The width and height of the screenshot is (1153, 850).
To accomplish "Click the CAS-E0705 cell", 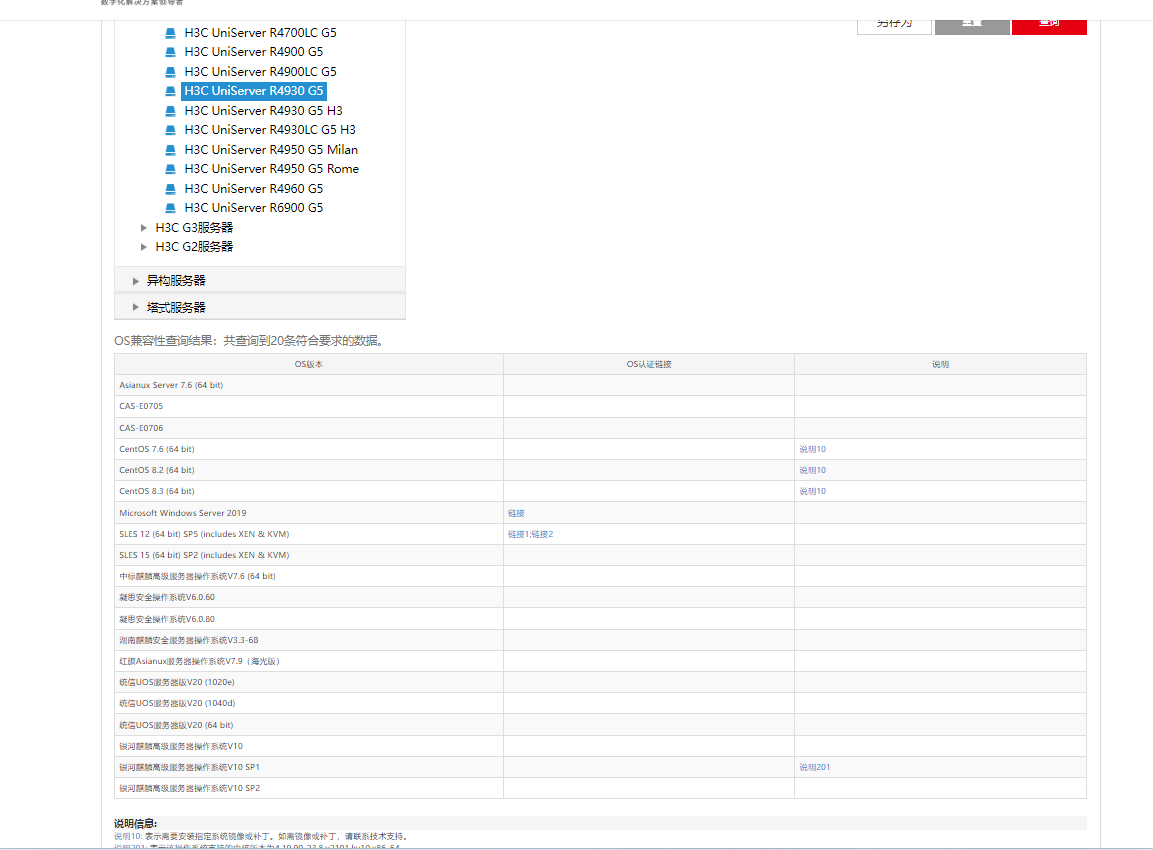I will (x=309, y=407).
